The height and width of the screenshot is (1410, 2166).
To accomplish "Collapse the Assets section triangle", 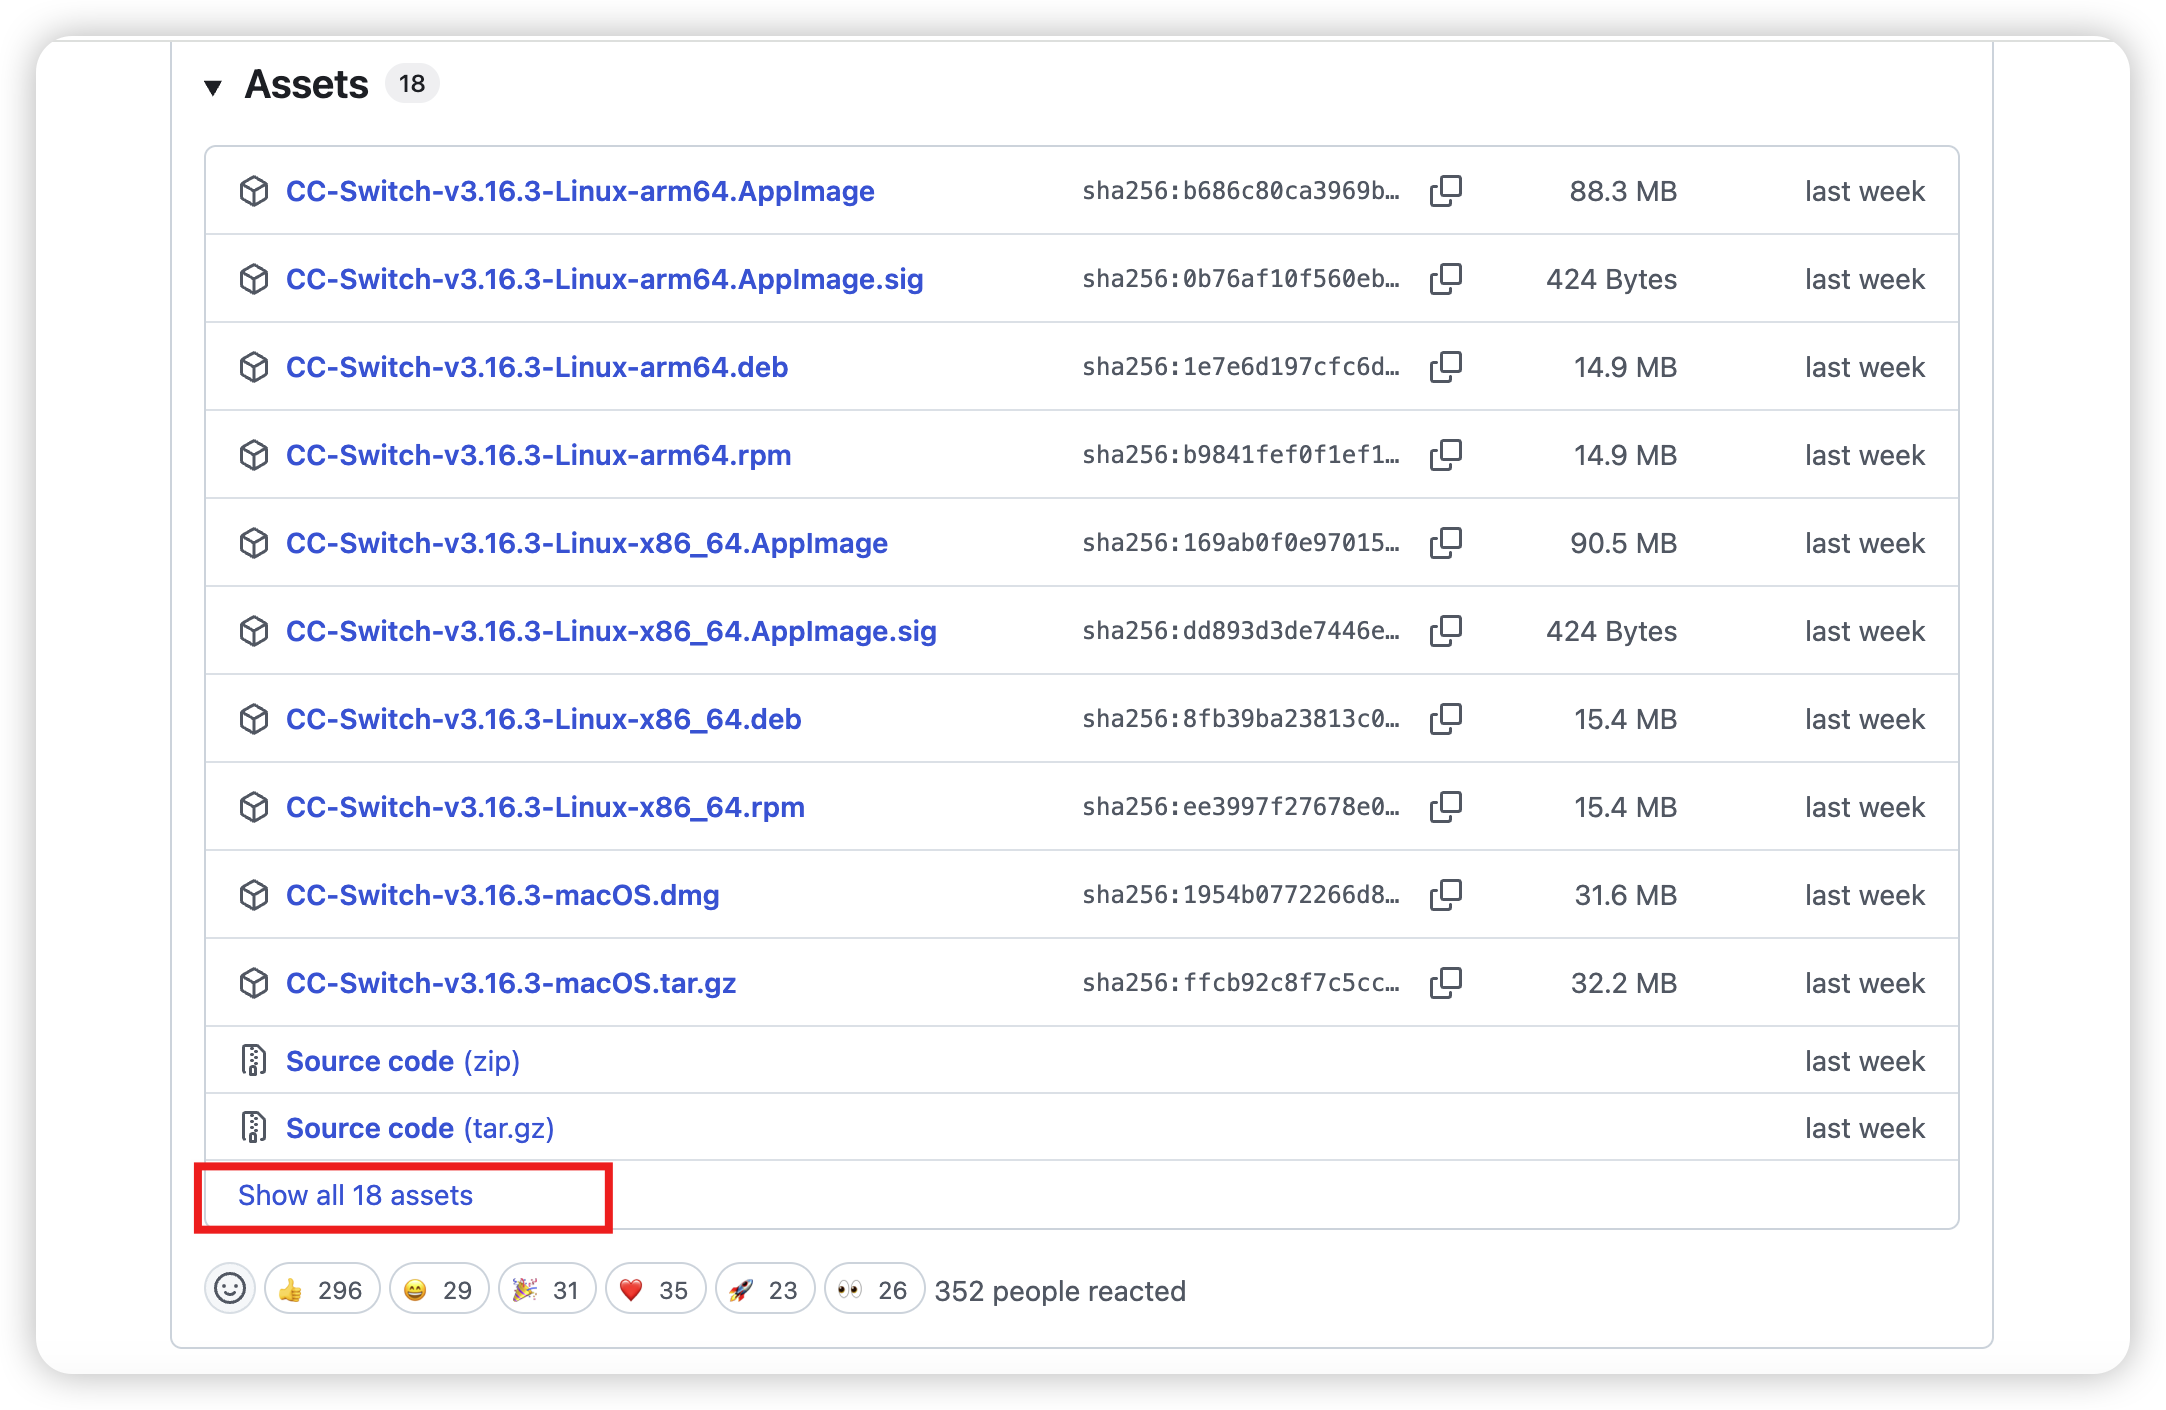I will coord(212,87).
